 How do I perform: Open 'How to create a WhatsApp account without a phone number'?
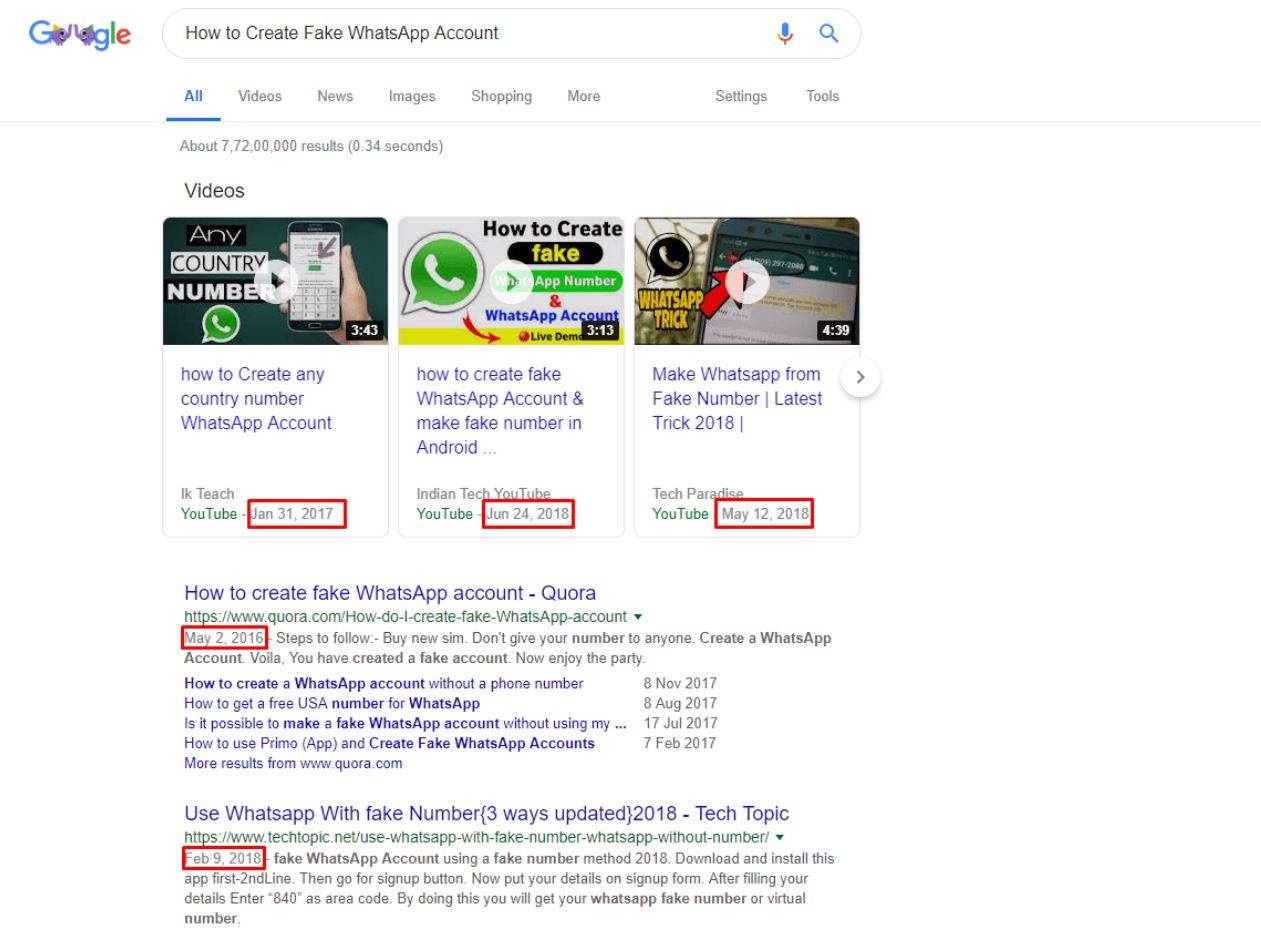click(x=384, y=684)
